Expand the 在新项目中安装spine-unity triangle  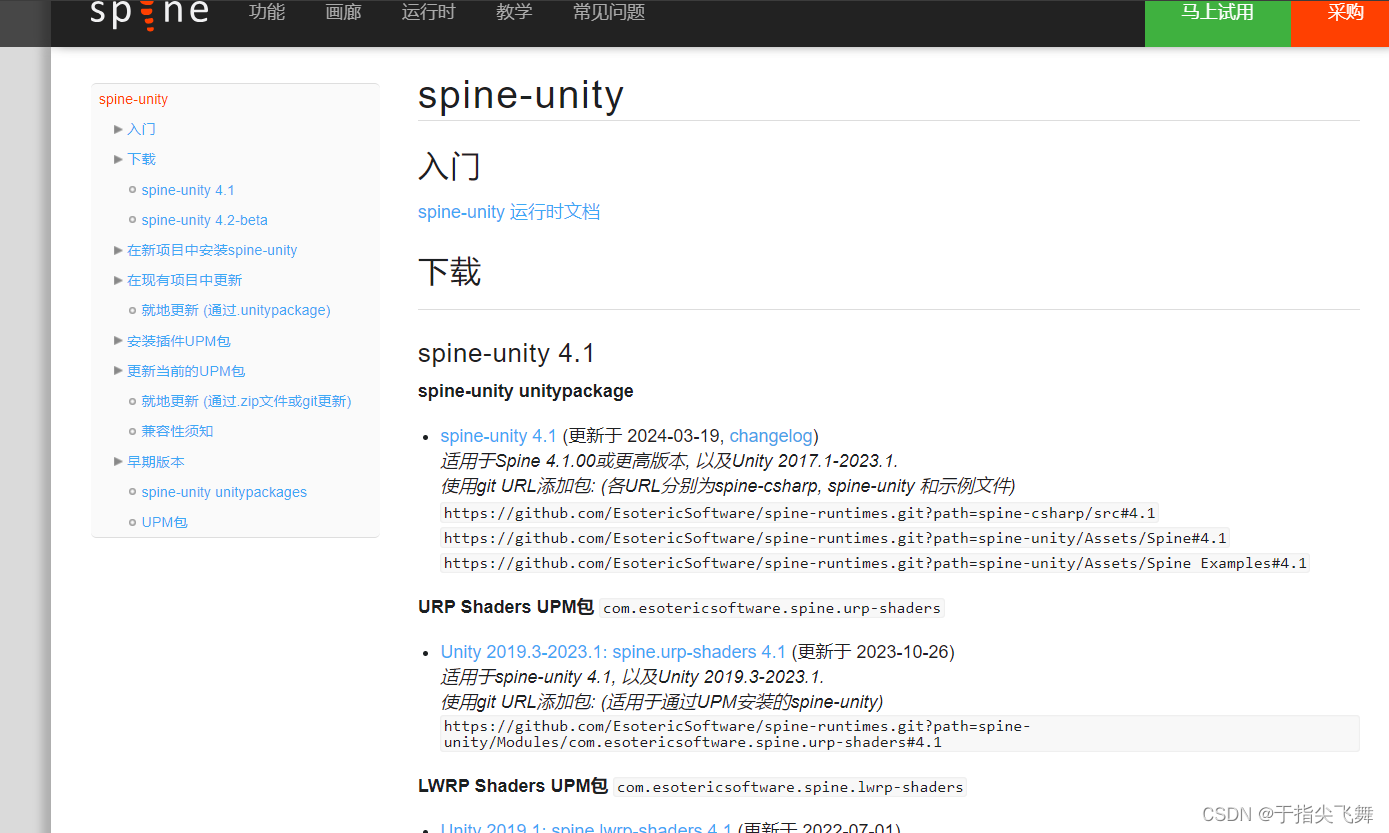point(118,250)
